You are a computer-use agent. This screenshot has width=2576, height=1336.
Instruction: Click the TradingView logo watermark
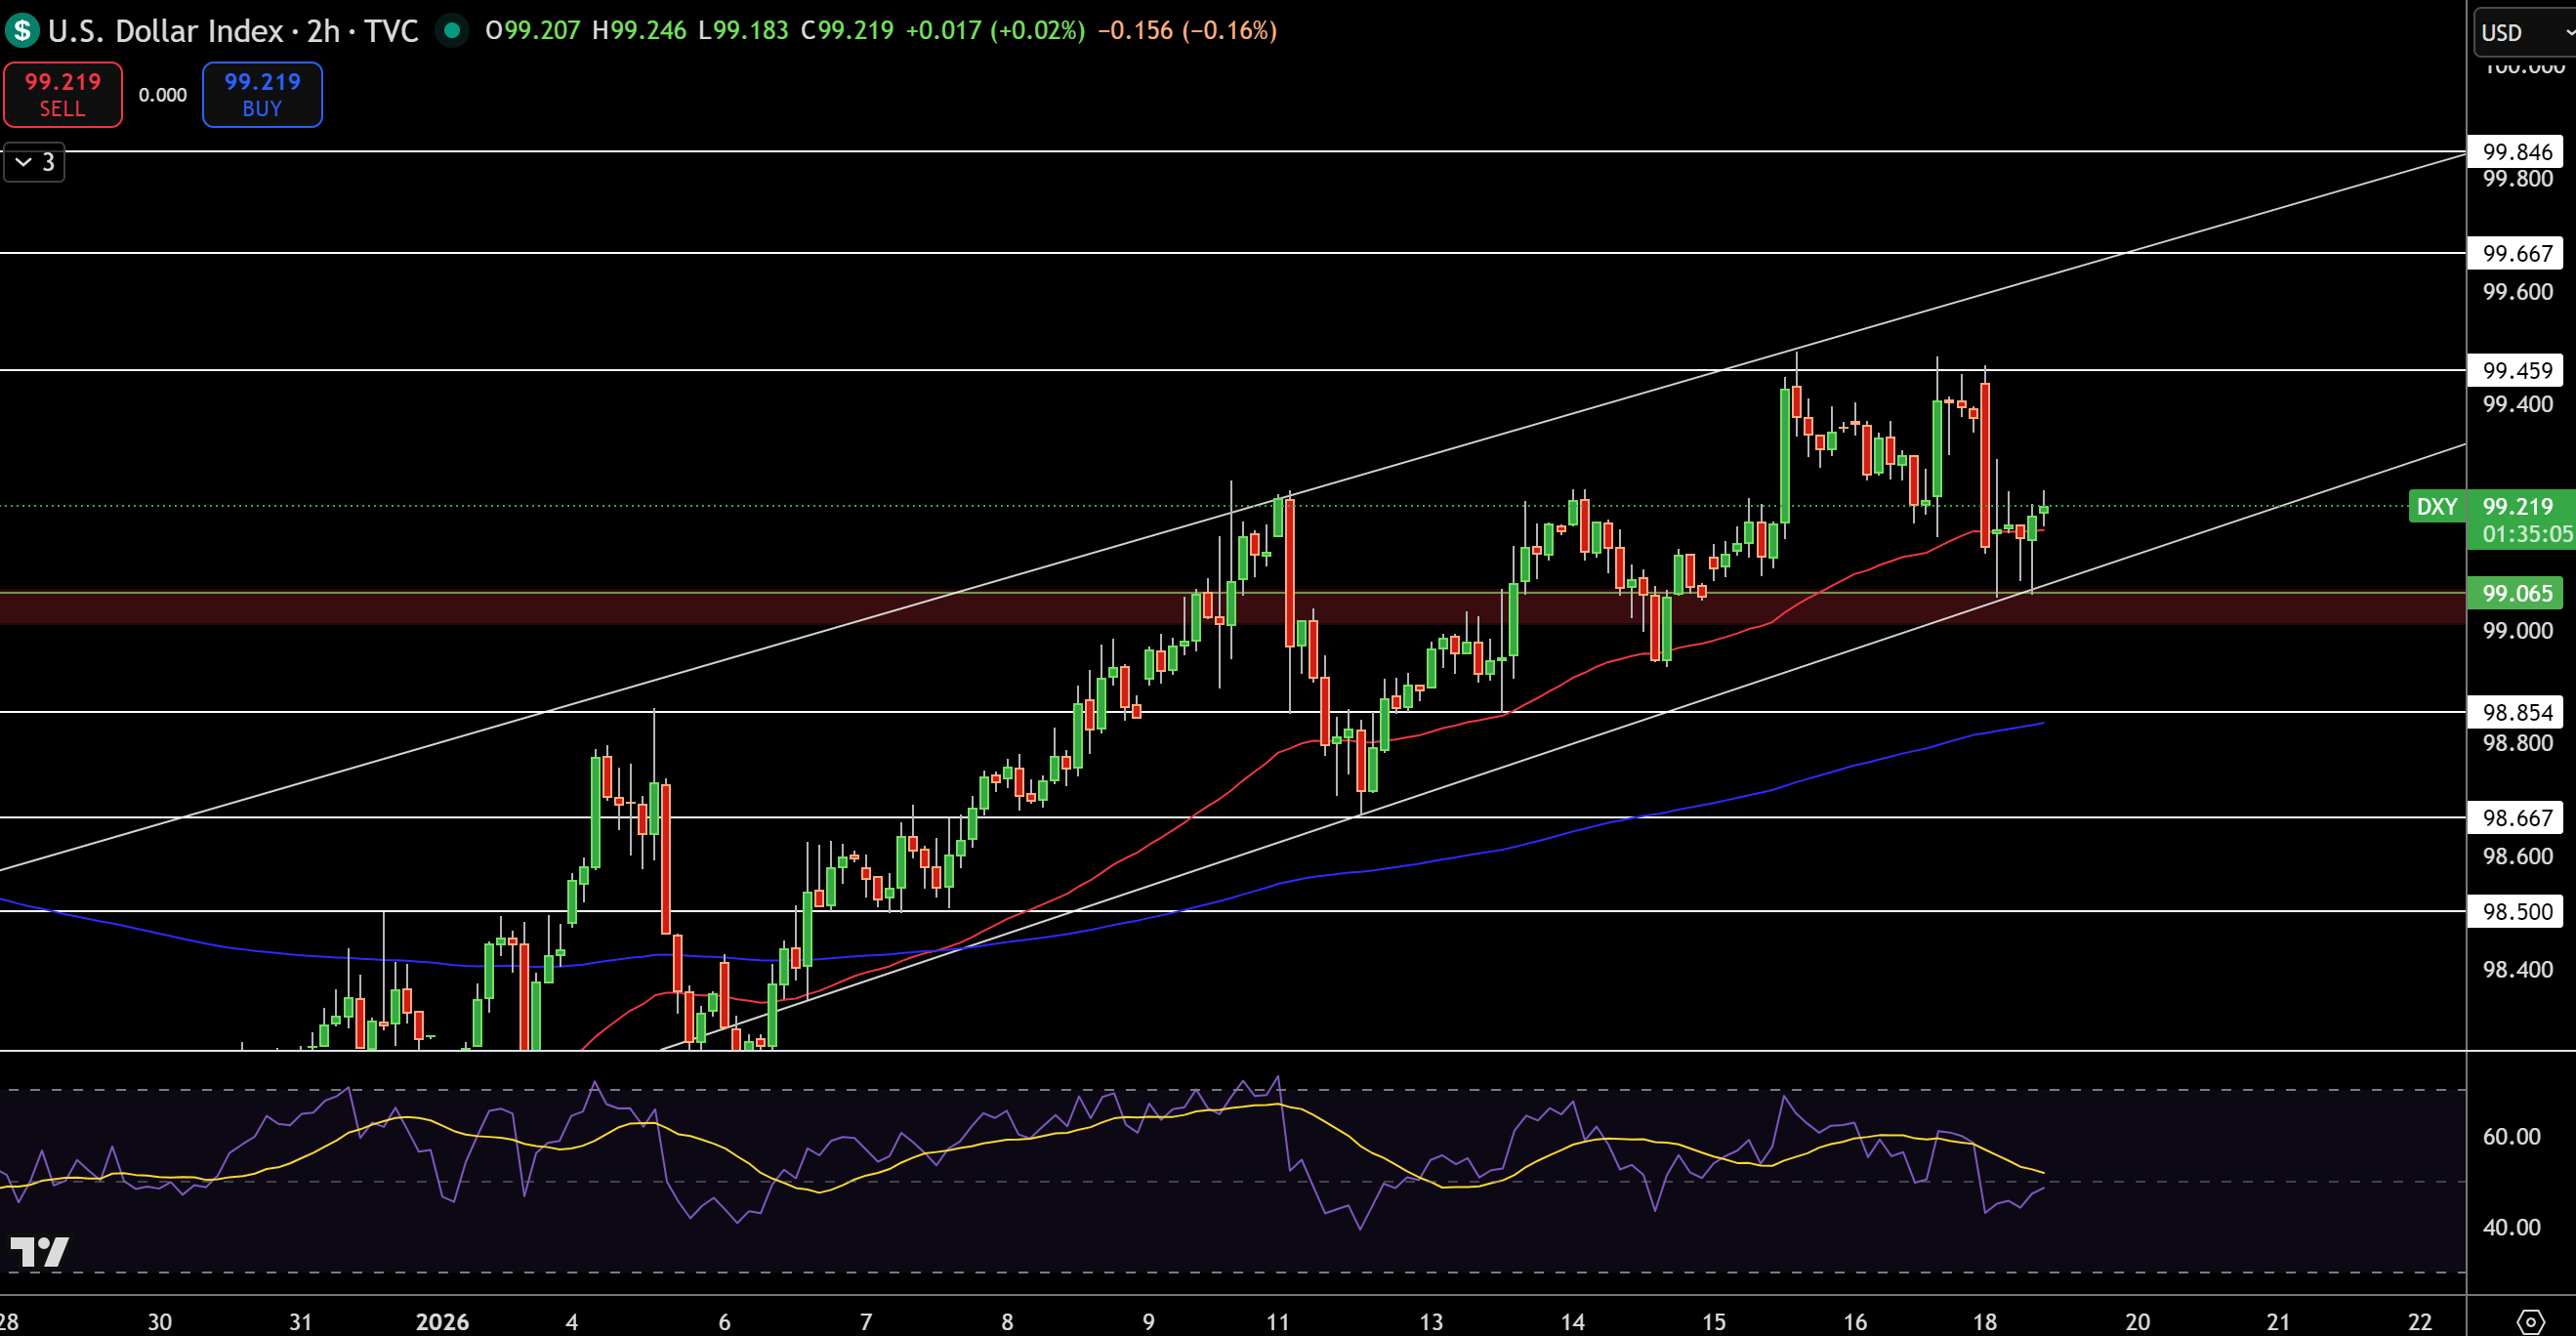39,1251
